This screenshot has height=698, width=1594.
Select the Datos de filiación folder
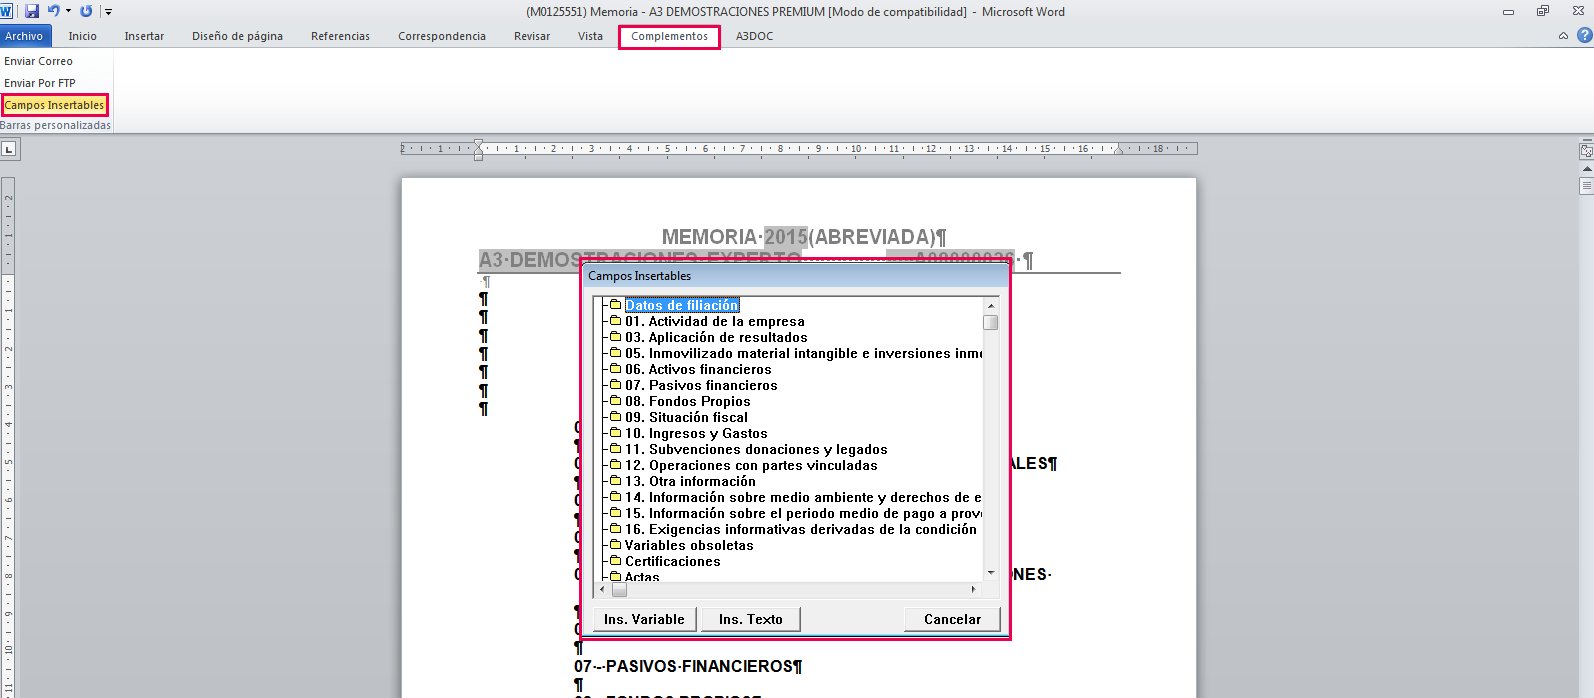click(682, 305)
